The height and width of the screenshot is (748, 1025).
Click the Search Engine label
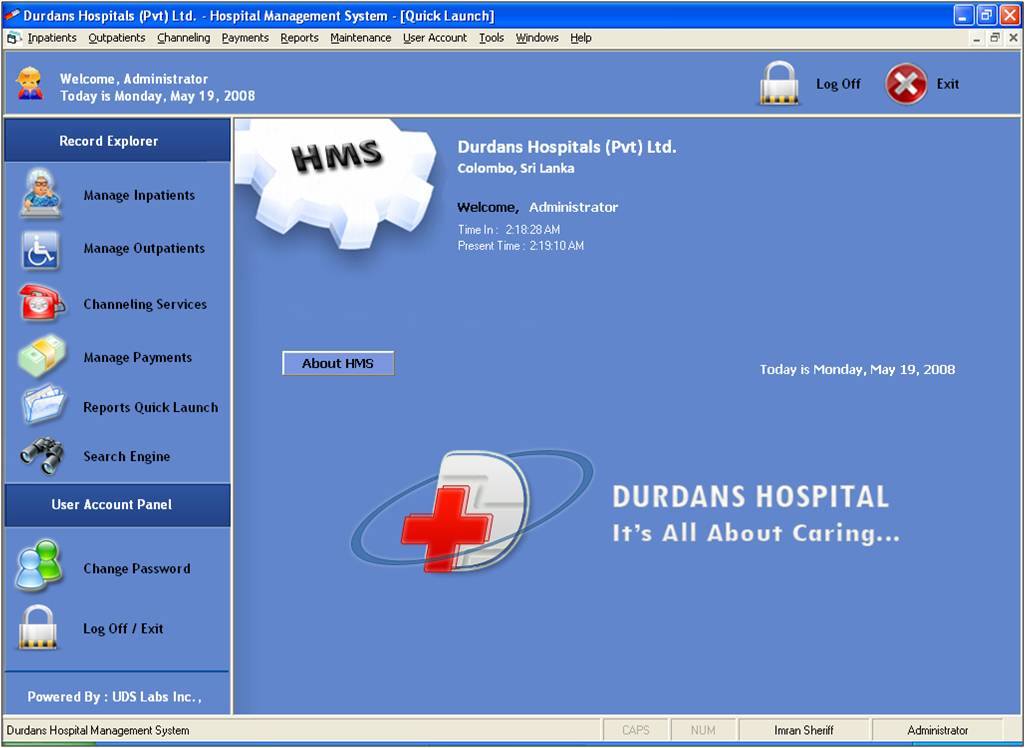pos(126,456)
